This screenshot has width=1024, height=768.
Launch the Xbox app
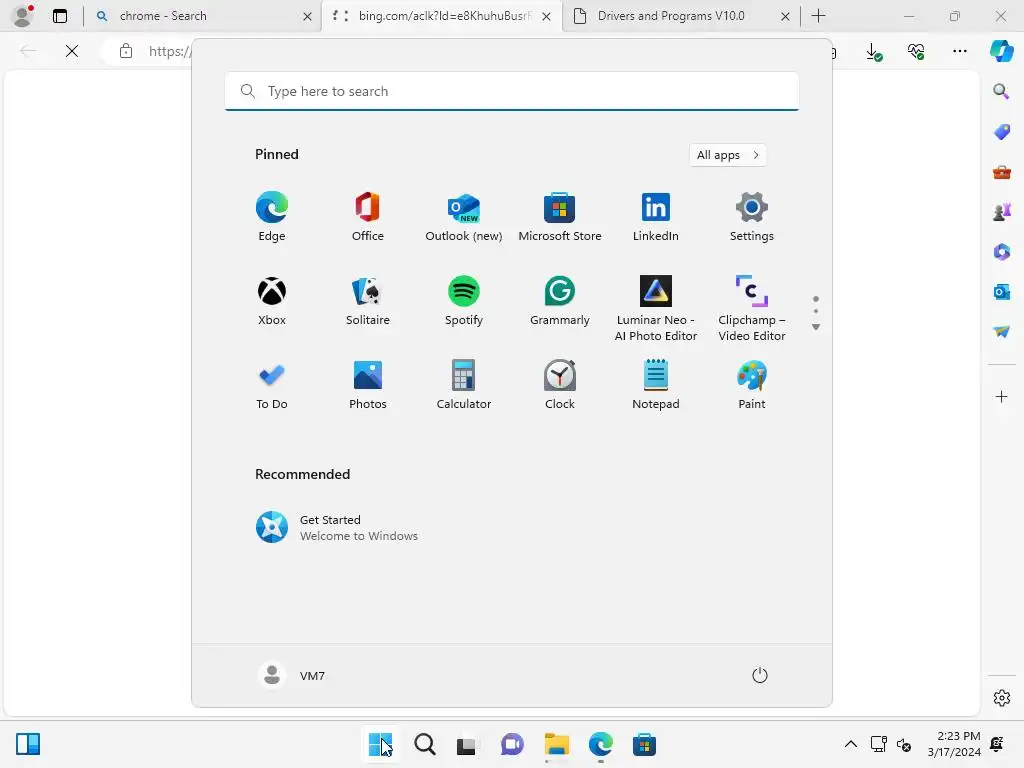[272, 301]
